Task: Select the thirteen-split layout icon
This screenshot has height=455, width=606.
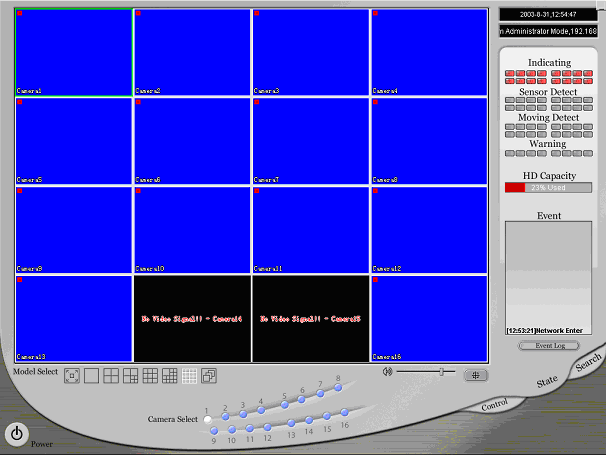Action: [170, 376]
